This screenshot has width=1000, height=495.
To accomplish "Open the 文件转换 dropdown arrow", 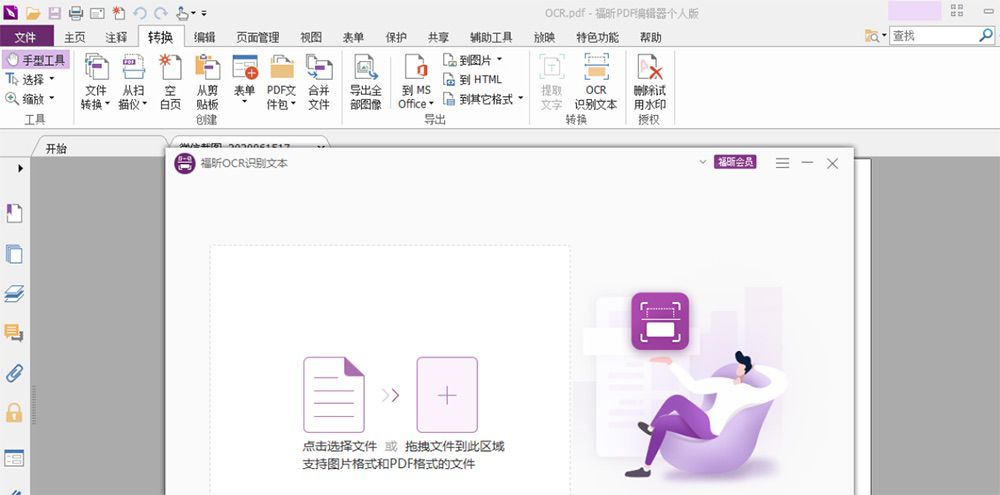I will (107, 103).
